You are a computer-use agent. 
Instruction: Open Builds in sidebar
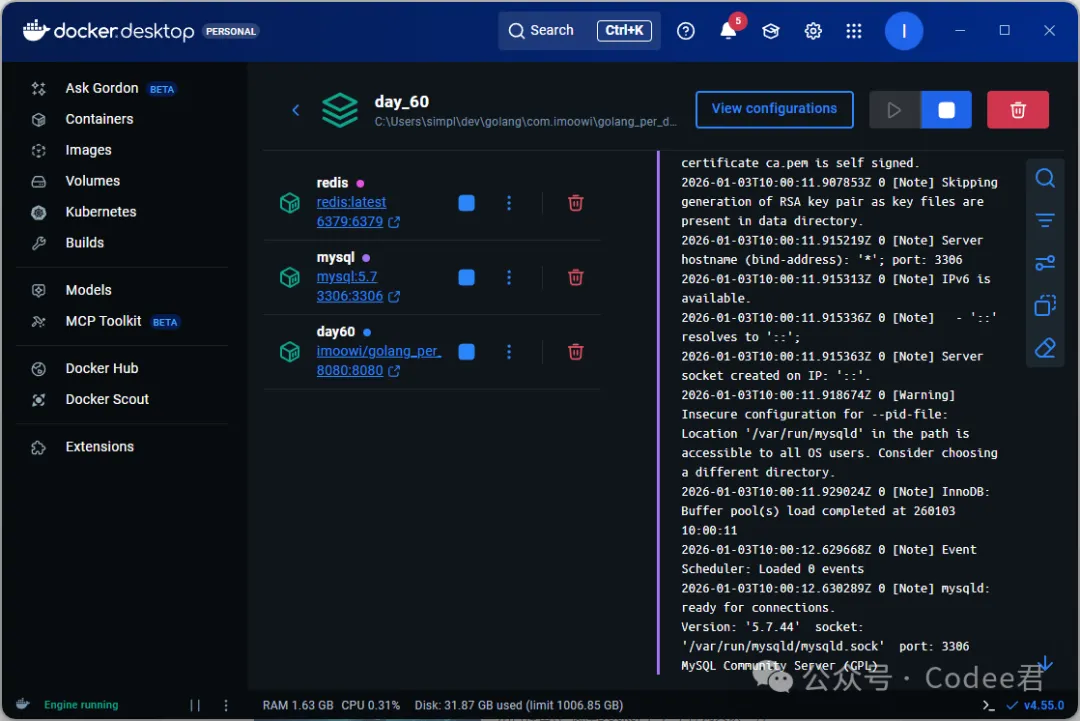(x=84, y=243)
